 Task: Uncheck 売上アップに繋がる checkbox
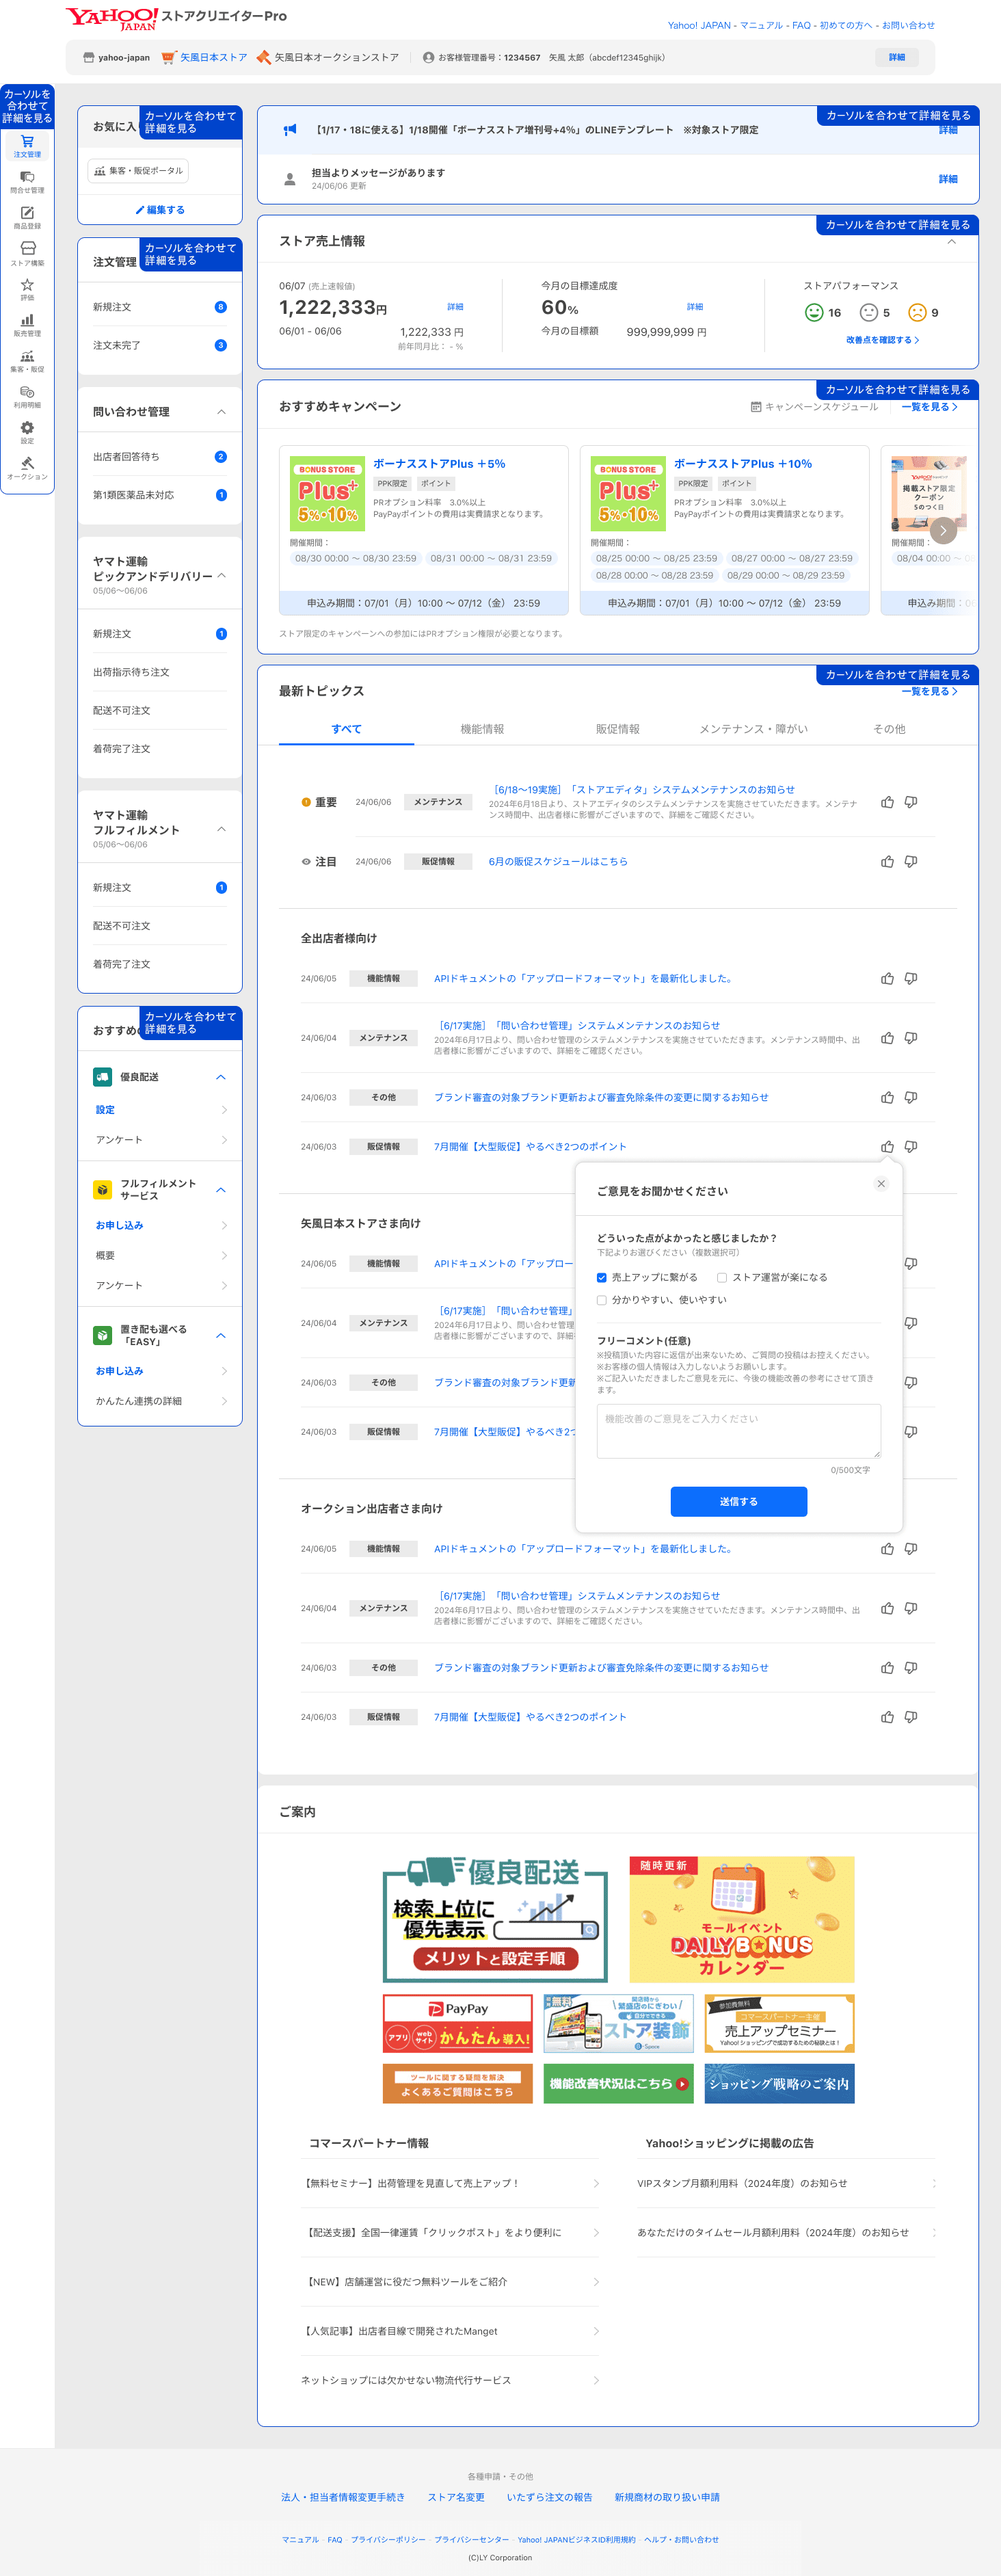(x=602, y=1277)
